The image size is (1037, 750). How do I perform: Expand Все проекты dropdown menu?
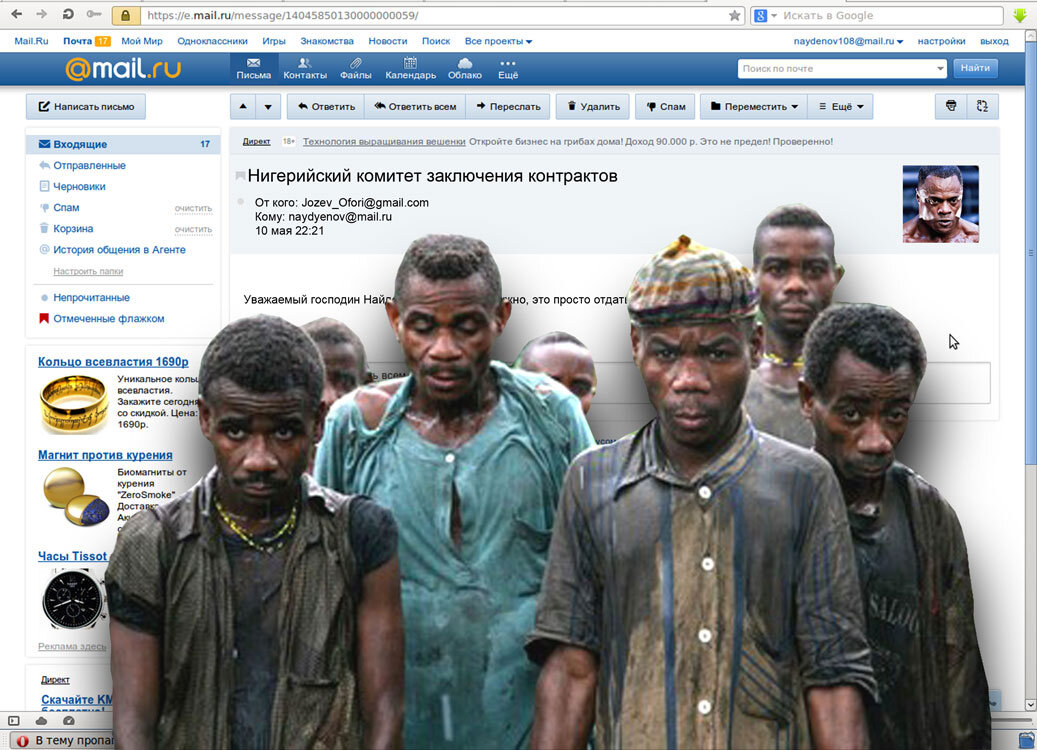point(498,41)
